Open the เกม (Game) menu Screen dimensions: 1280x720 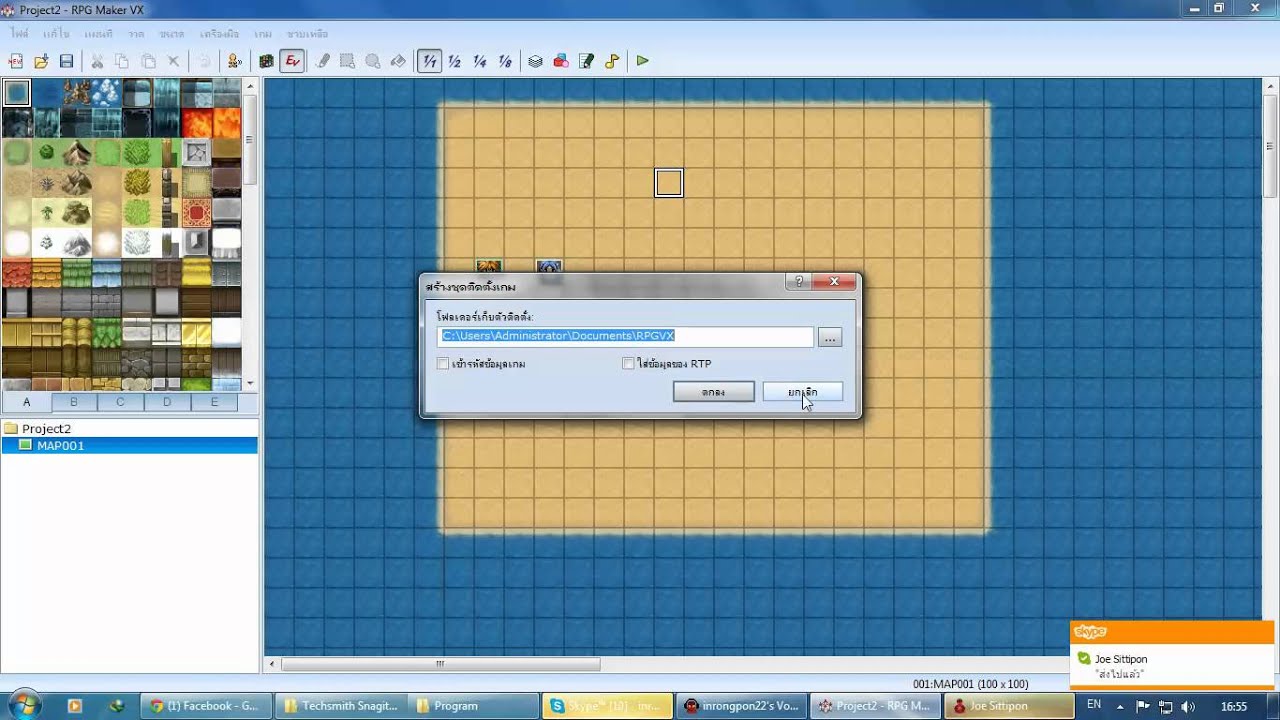(263, 34)
